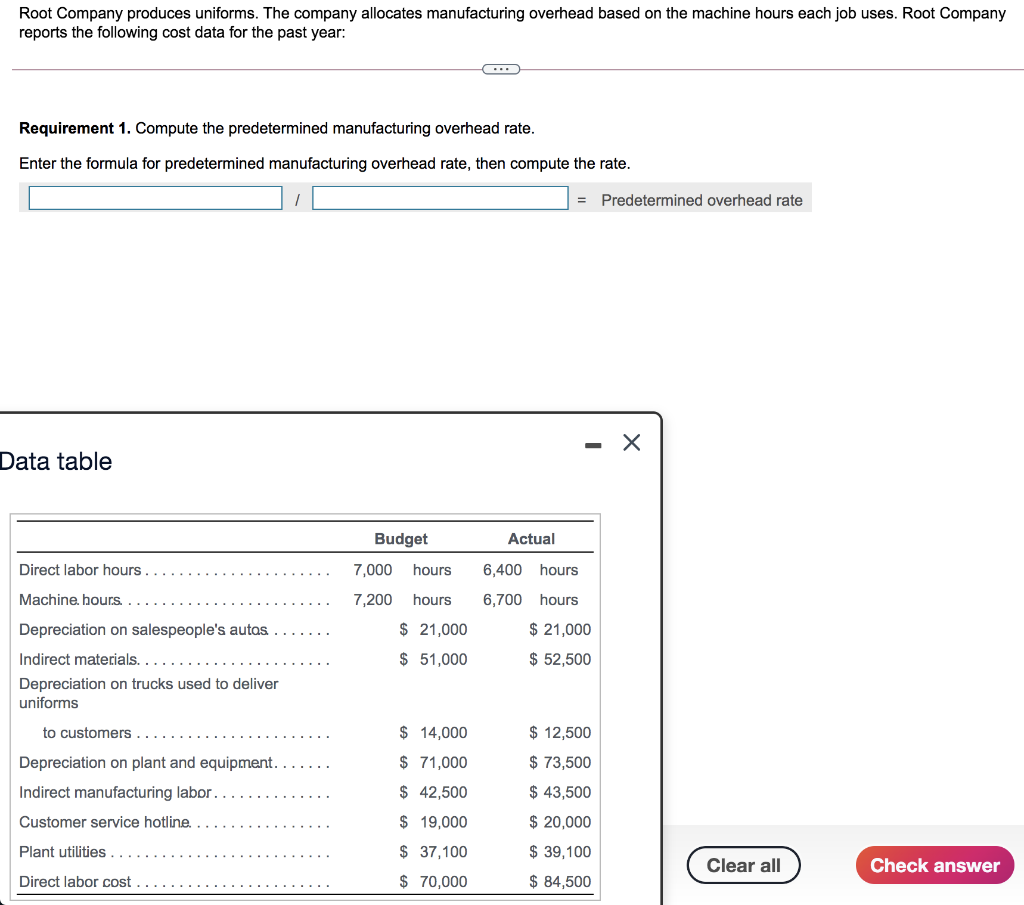Screen dimensions: 1024x905
Task: Click budgeted direct labor cost $70,000
Action: (434, 882)
